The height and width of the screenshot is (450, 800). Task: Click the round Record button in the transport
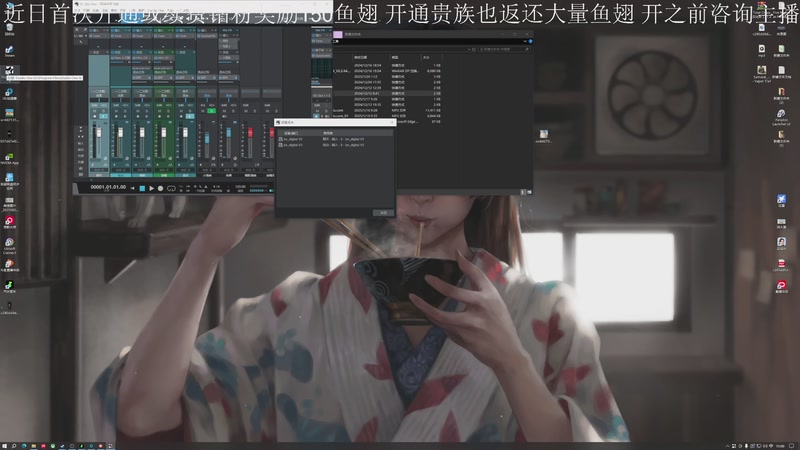point(160,188)
